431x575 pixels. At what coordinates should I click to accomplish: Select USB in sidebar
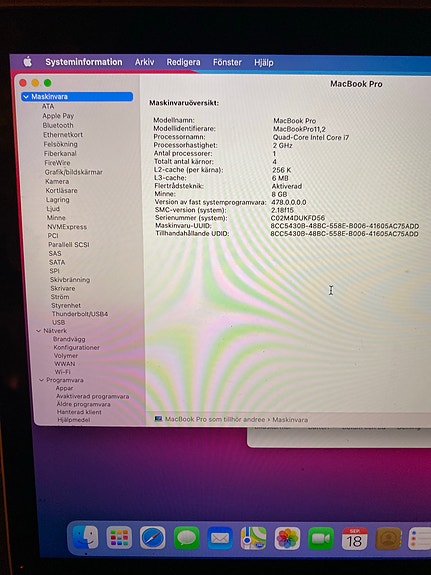tap(59, 322)
